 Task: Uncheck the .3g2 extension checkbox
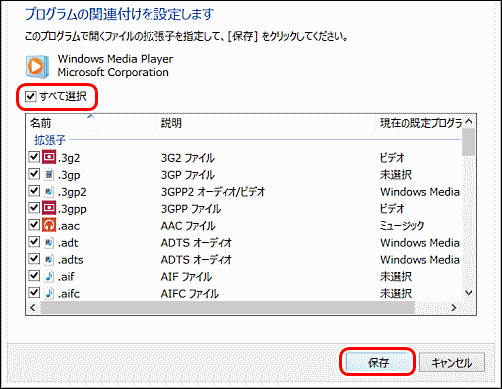[x=34, y=157]
